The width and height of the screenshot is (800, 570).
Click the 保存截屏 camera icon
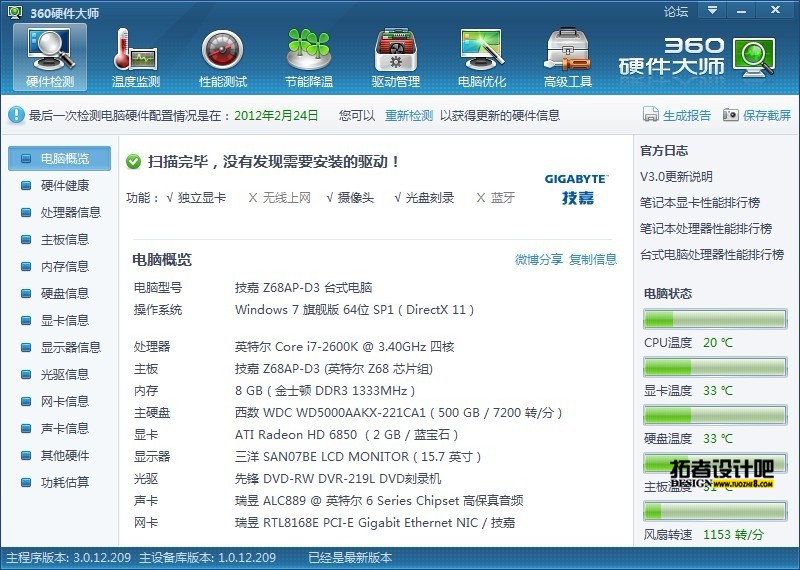[731, 114]
